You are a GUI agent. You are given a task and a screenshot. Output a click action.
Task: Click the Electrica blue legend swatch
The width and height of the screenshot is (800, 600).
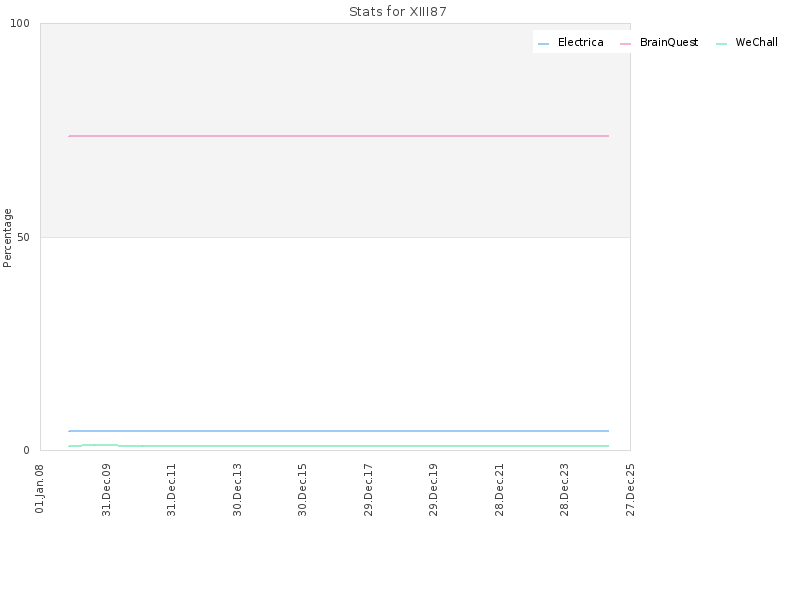(x=543, y=44)
